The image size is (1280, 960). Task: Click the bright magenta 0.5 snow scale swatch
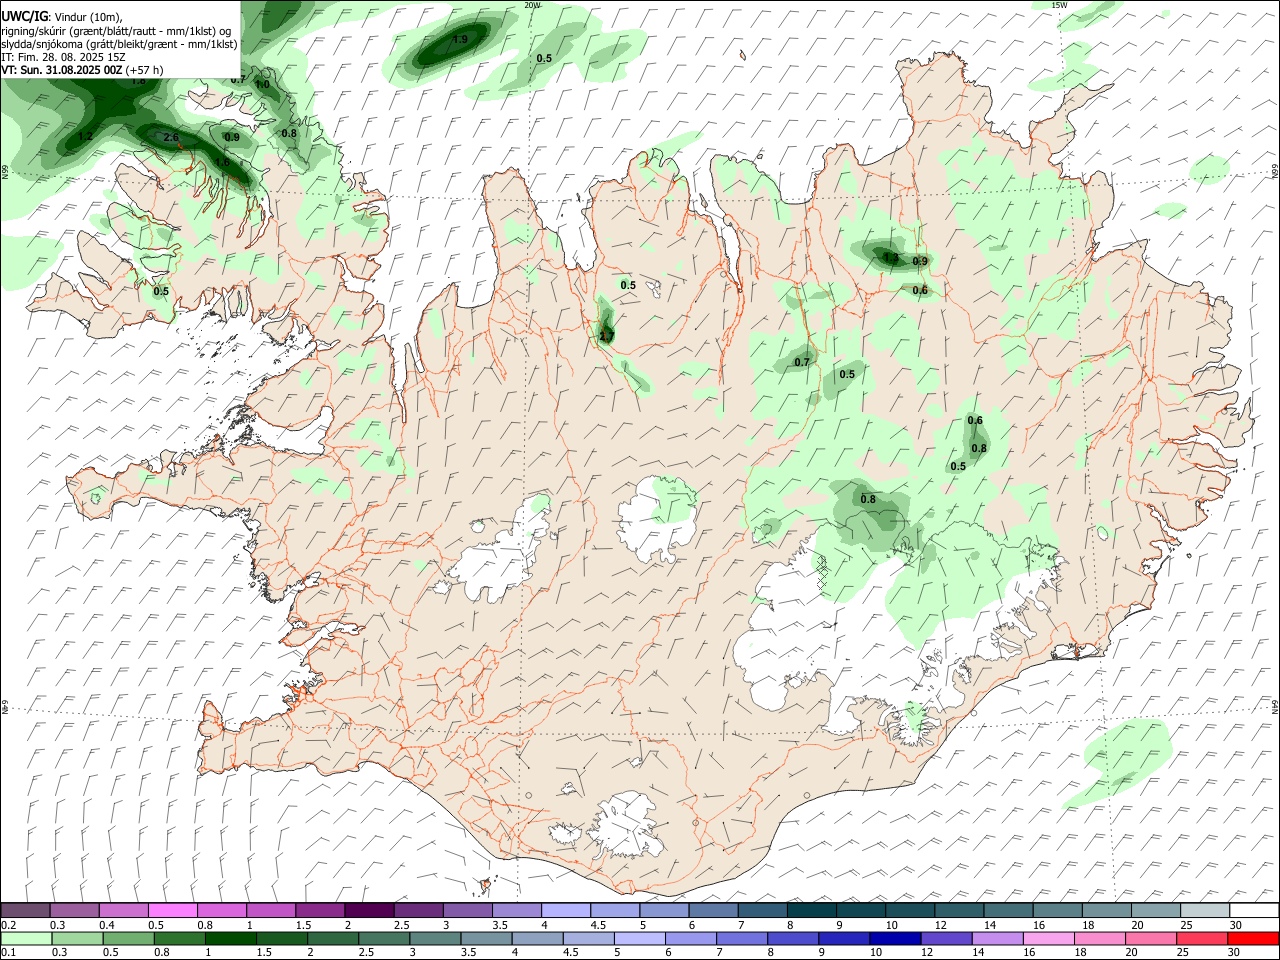tap(172, 910)
